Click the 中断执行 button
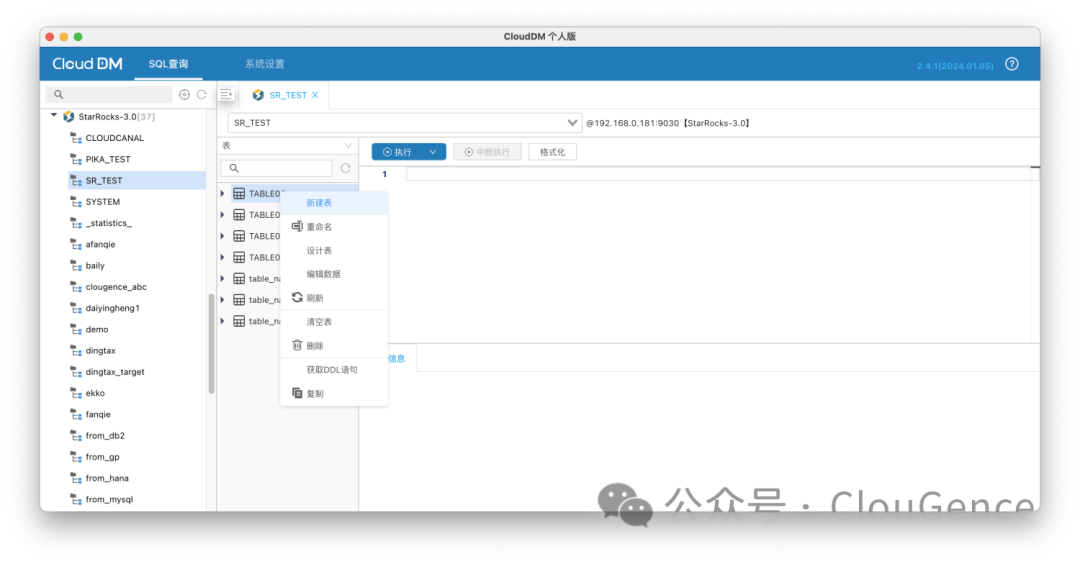 (488, 152)
